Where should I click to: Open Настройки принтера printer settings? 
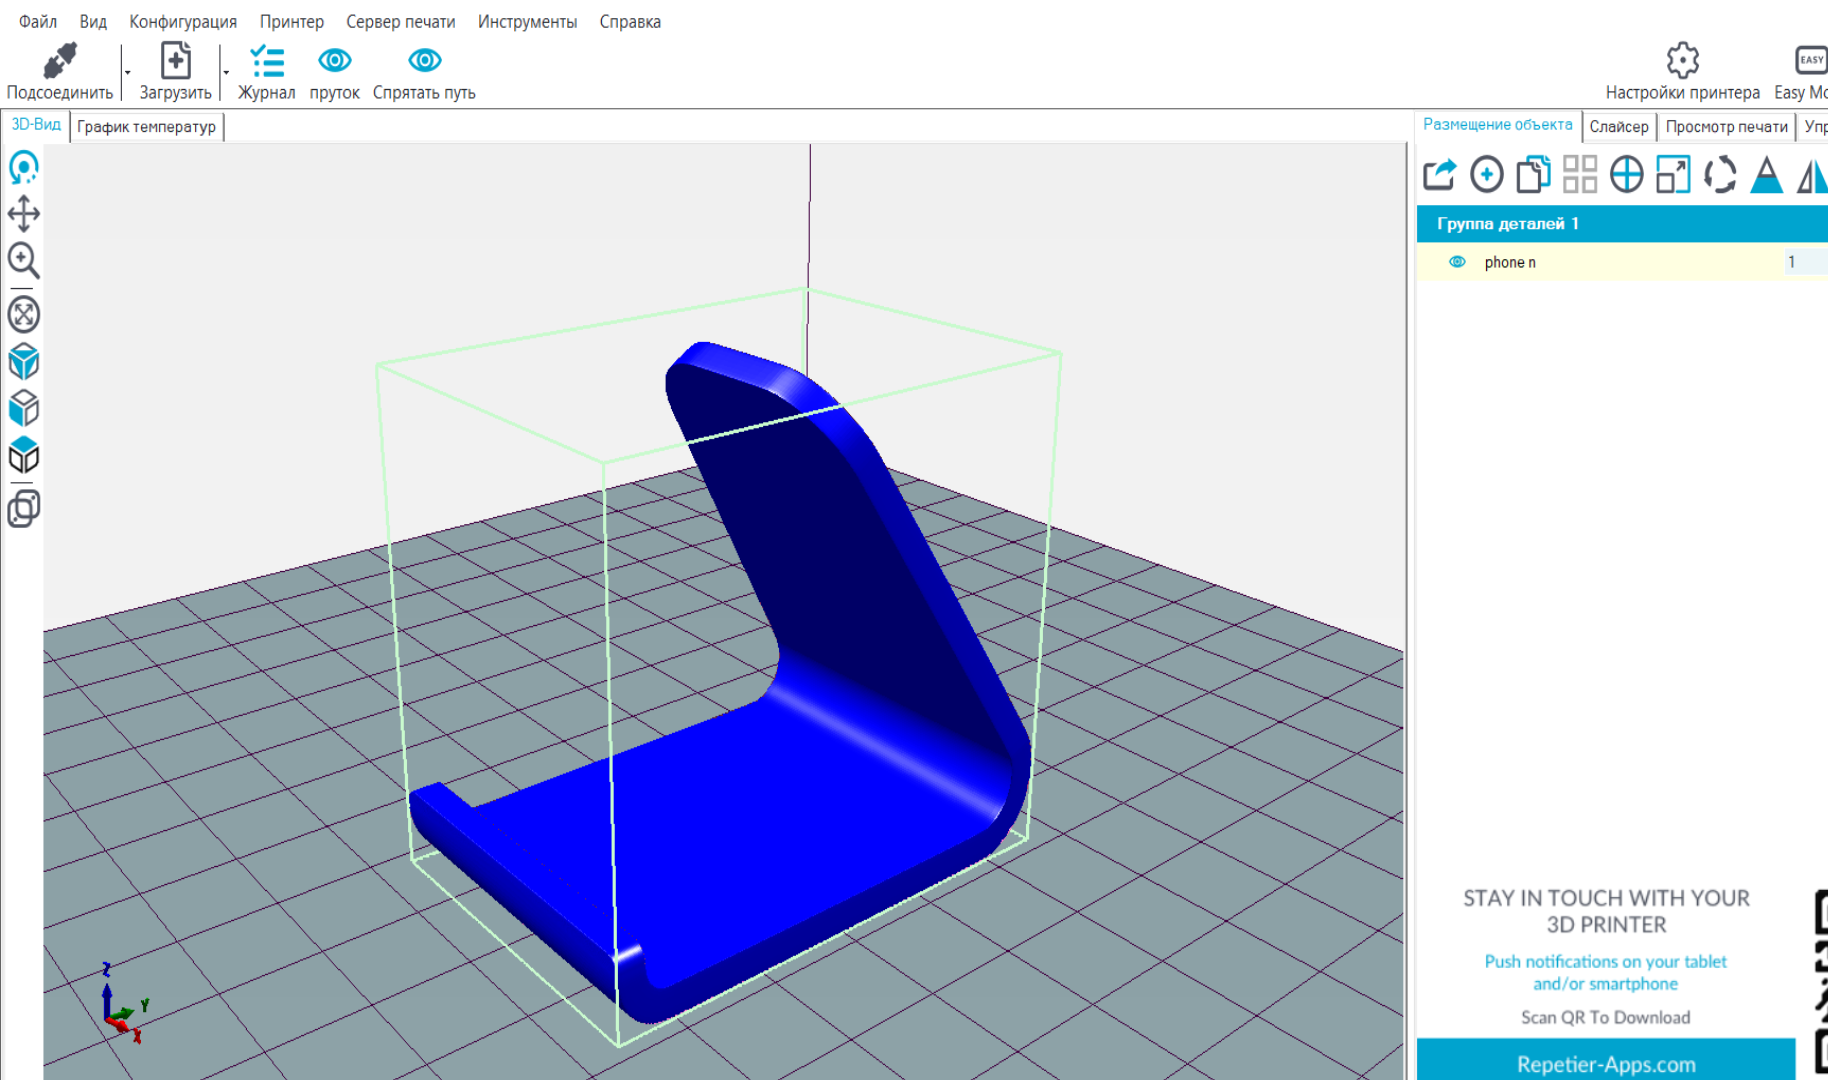[1682, 72]
